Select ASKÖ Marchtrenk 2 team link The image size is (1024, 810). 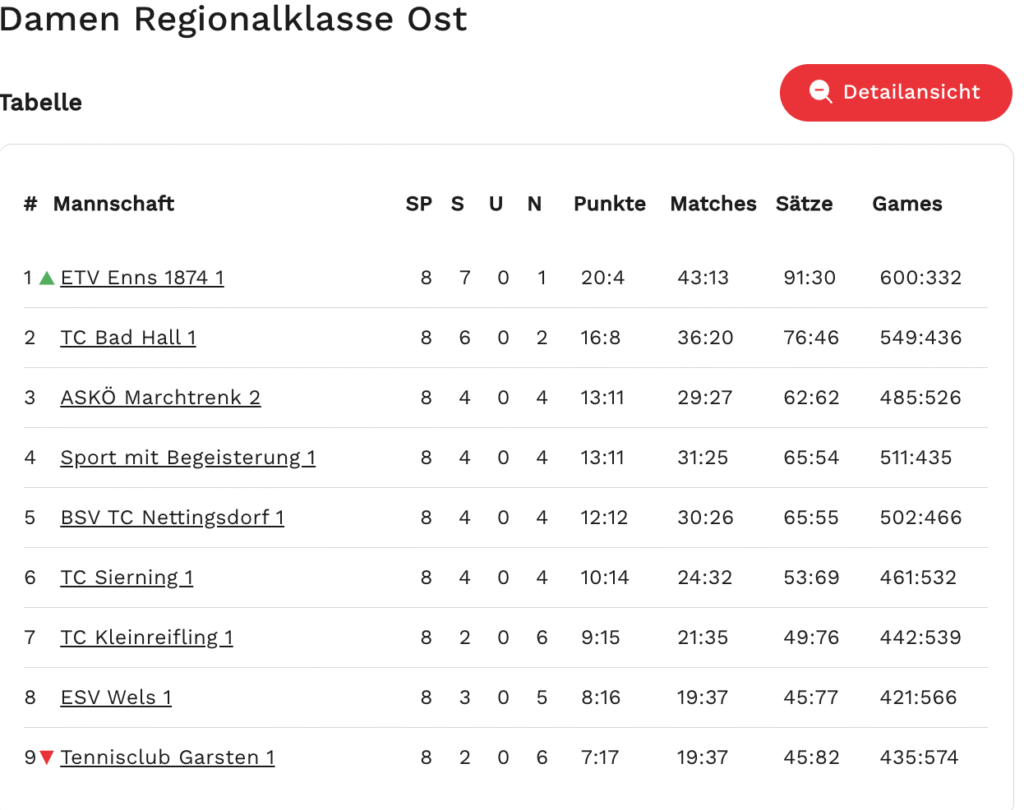160,397
